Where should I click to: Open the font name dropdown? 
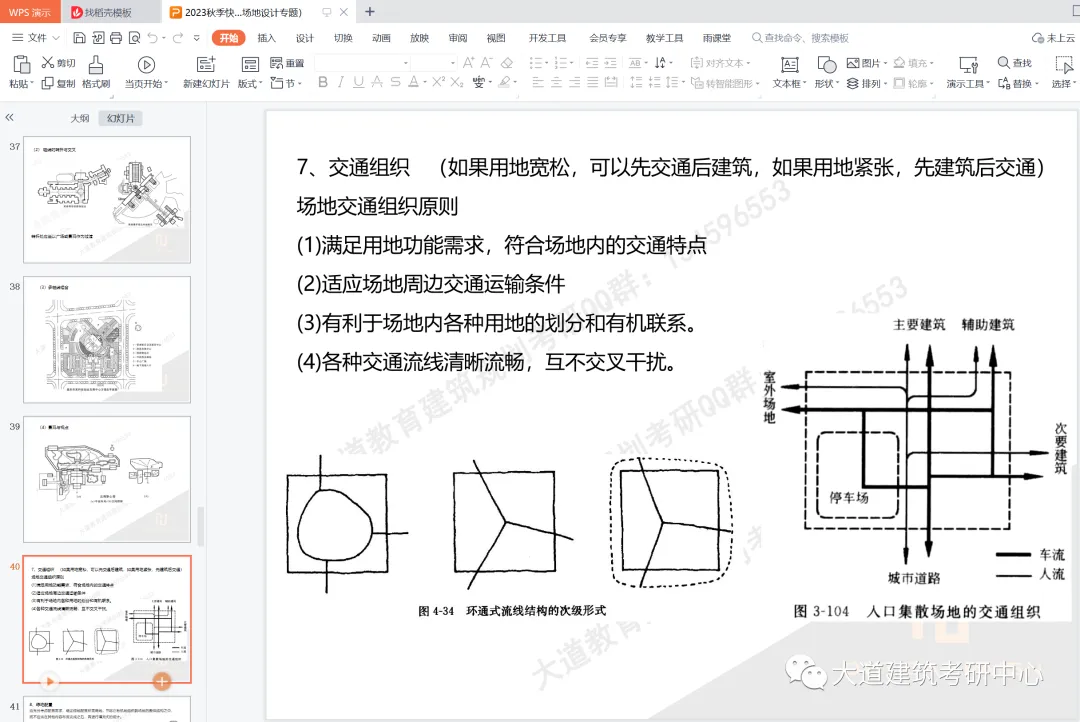pos(406,63)
